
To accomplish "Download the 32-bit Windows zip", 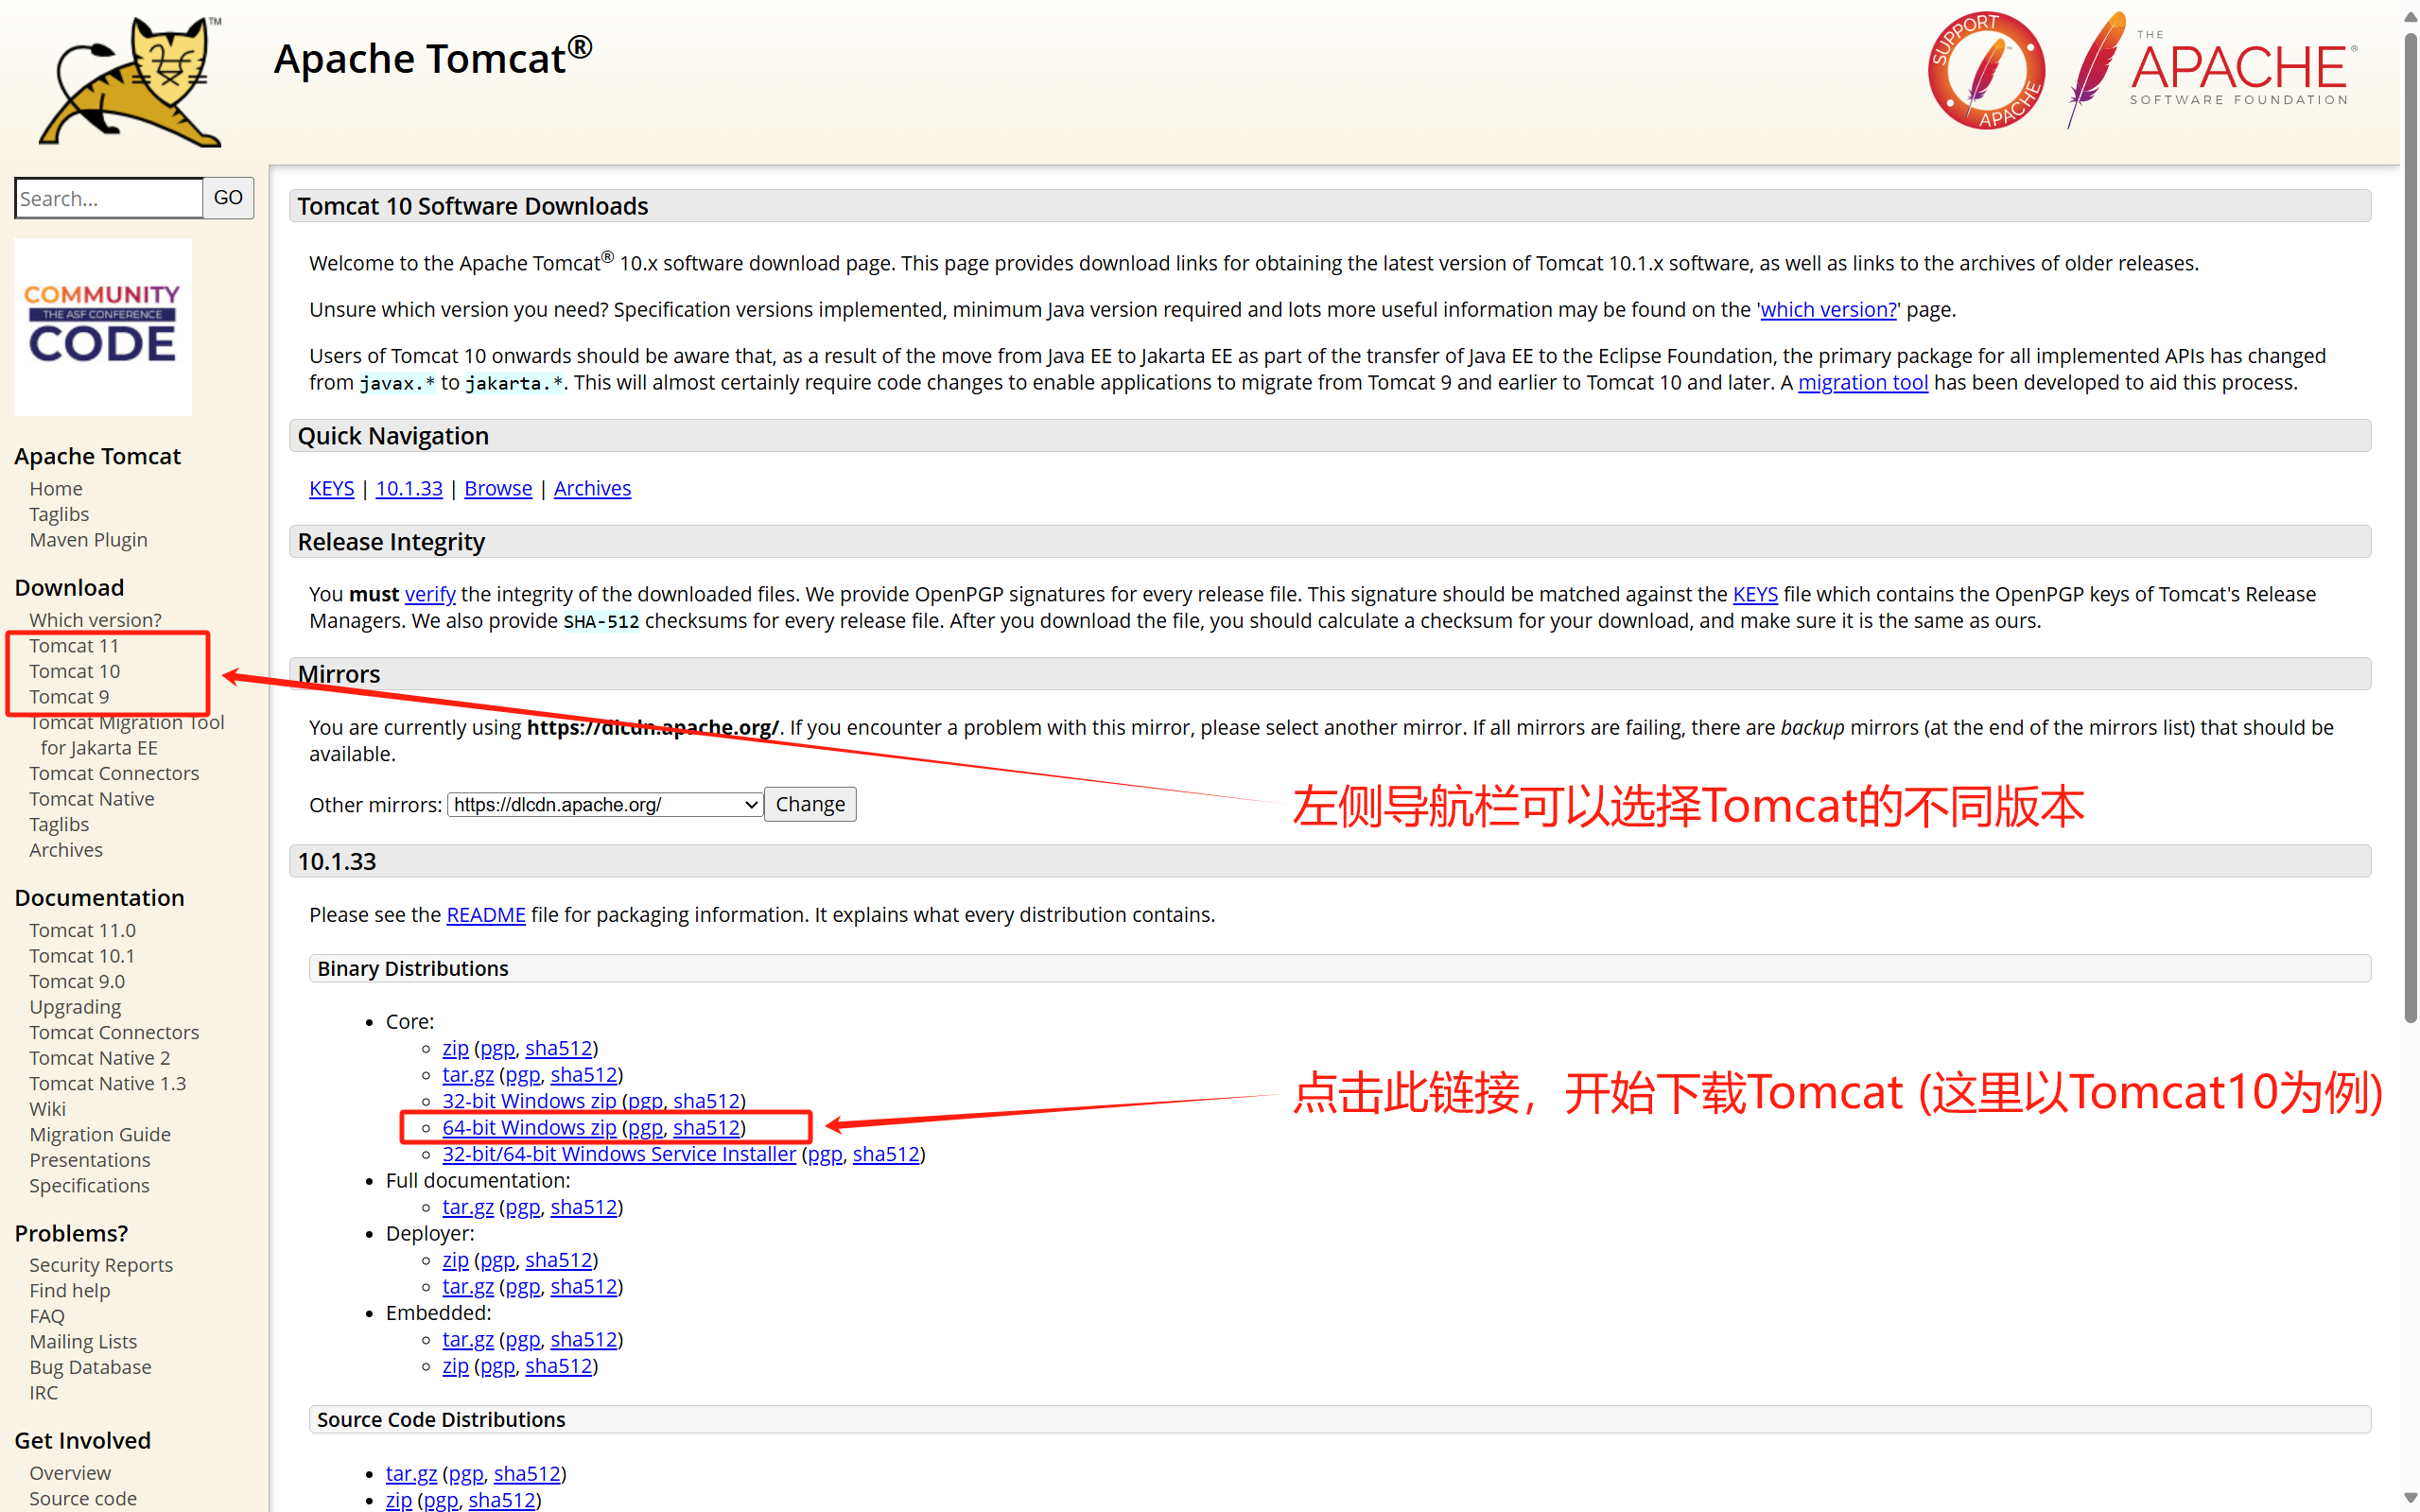I will coord(529,1101).
